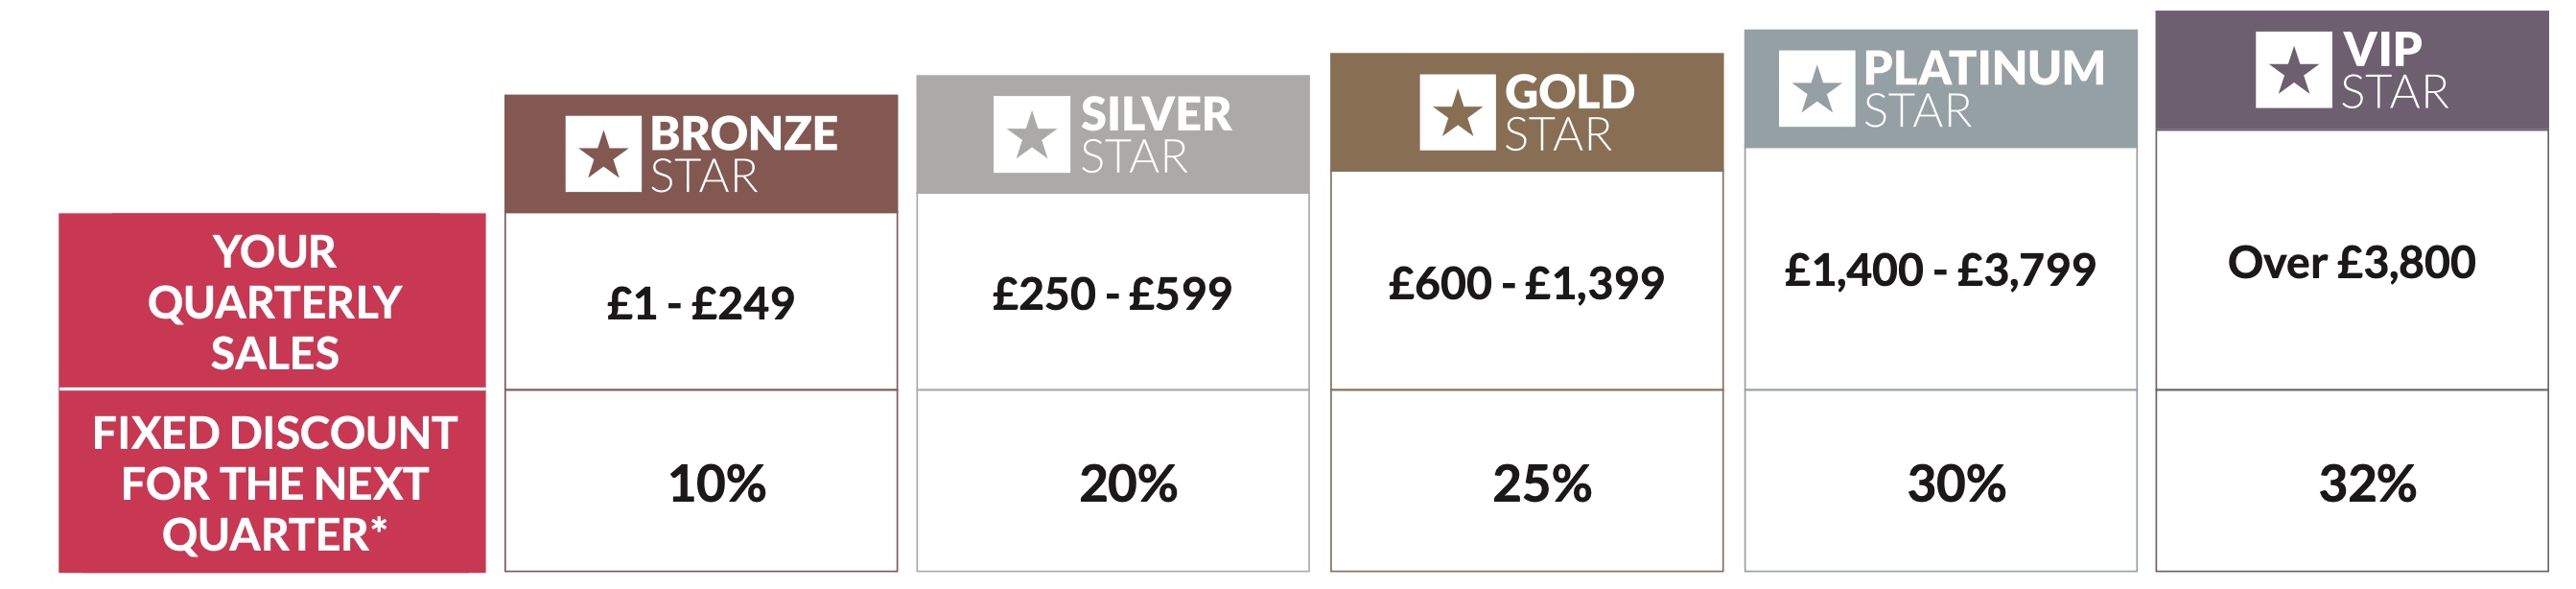Viewport: 2576px width, 589px height.
Task: Click the 10% discount cell
Action: 716,484
